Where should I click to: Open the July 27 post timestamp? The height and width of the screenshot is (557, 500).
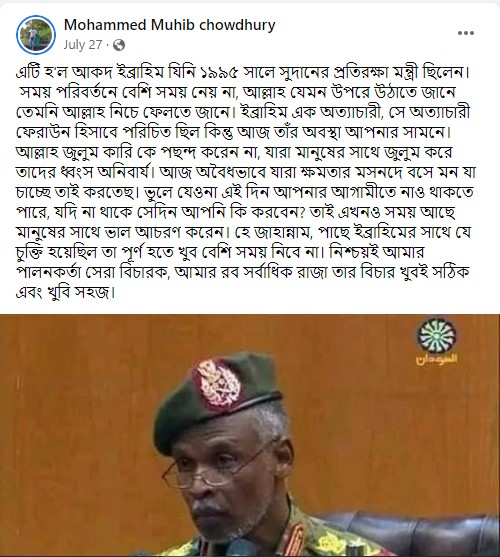(83, 45)
